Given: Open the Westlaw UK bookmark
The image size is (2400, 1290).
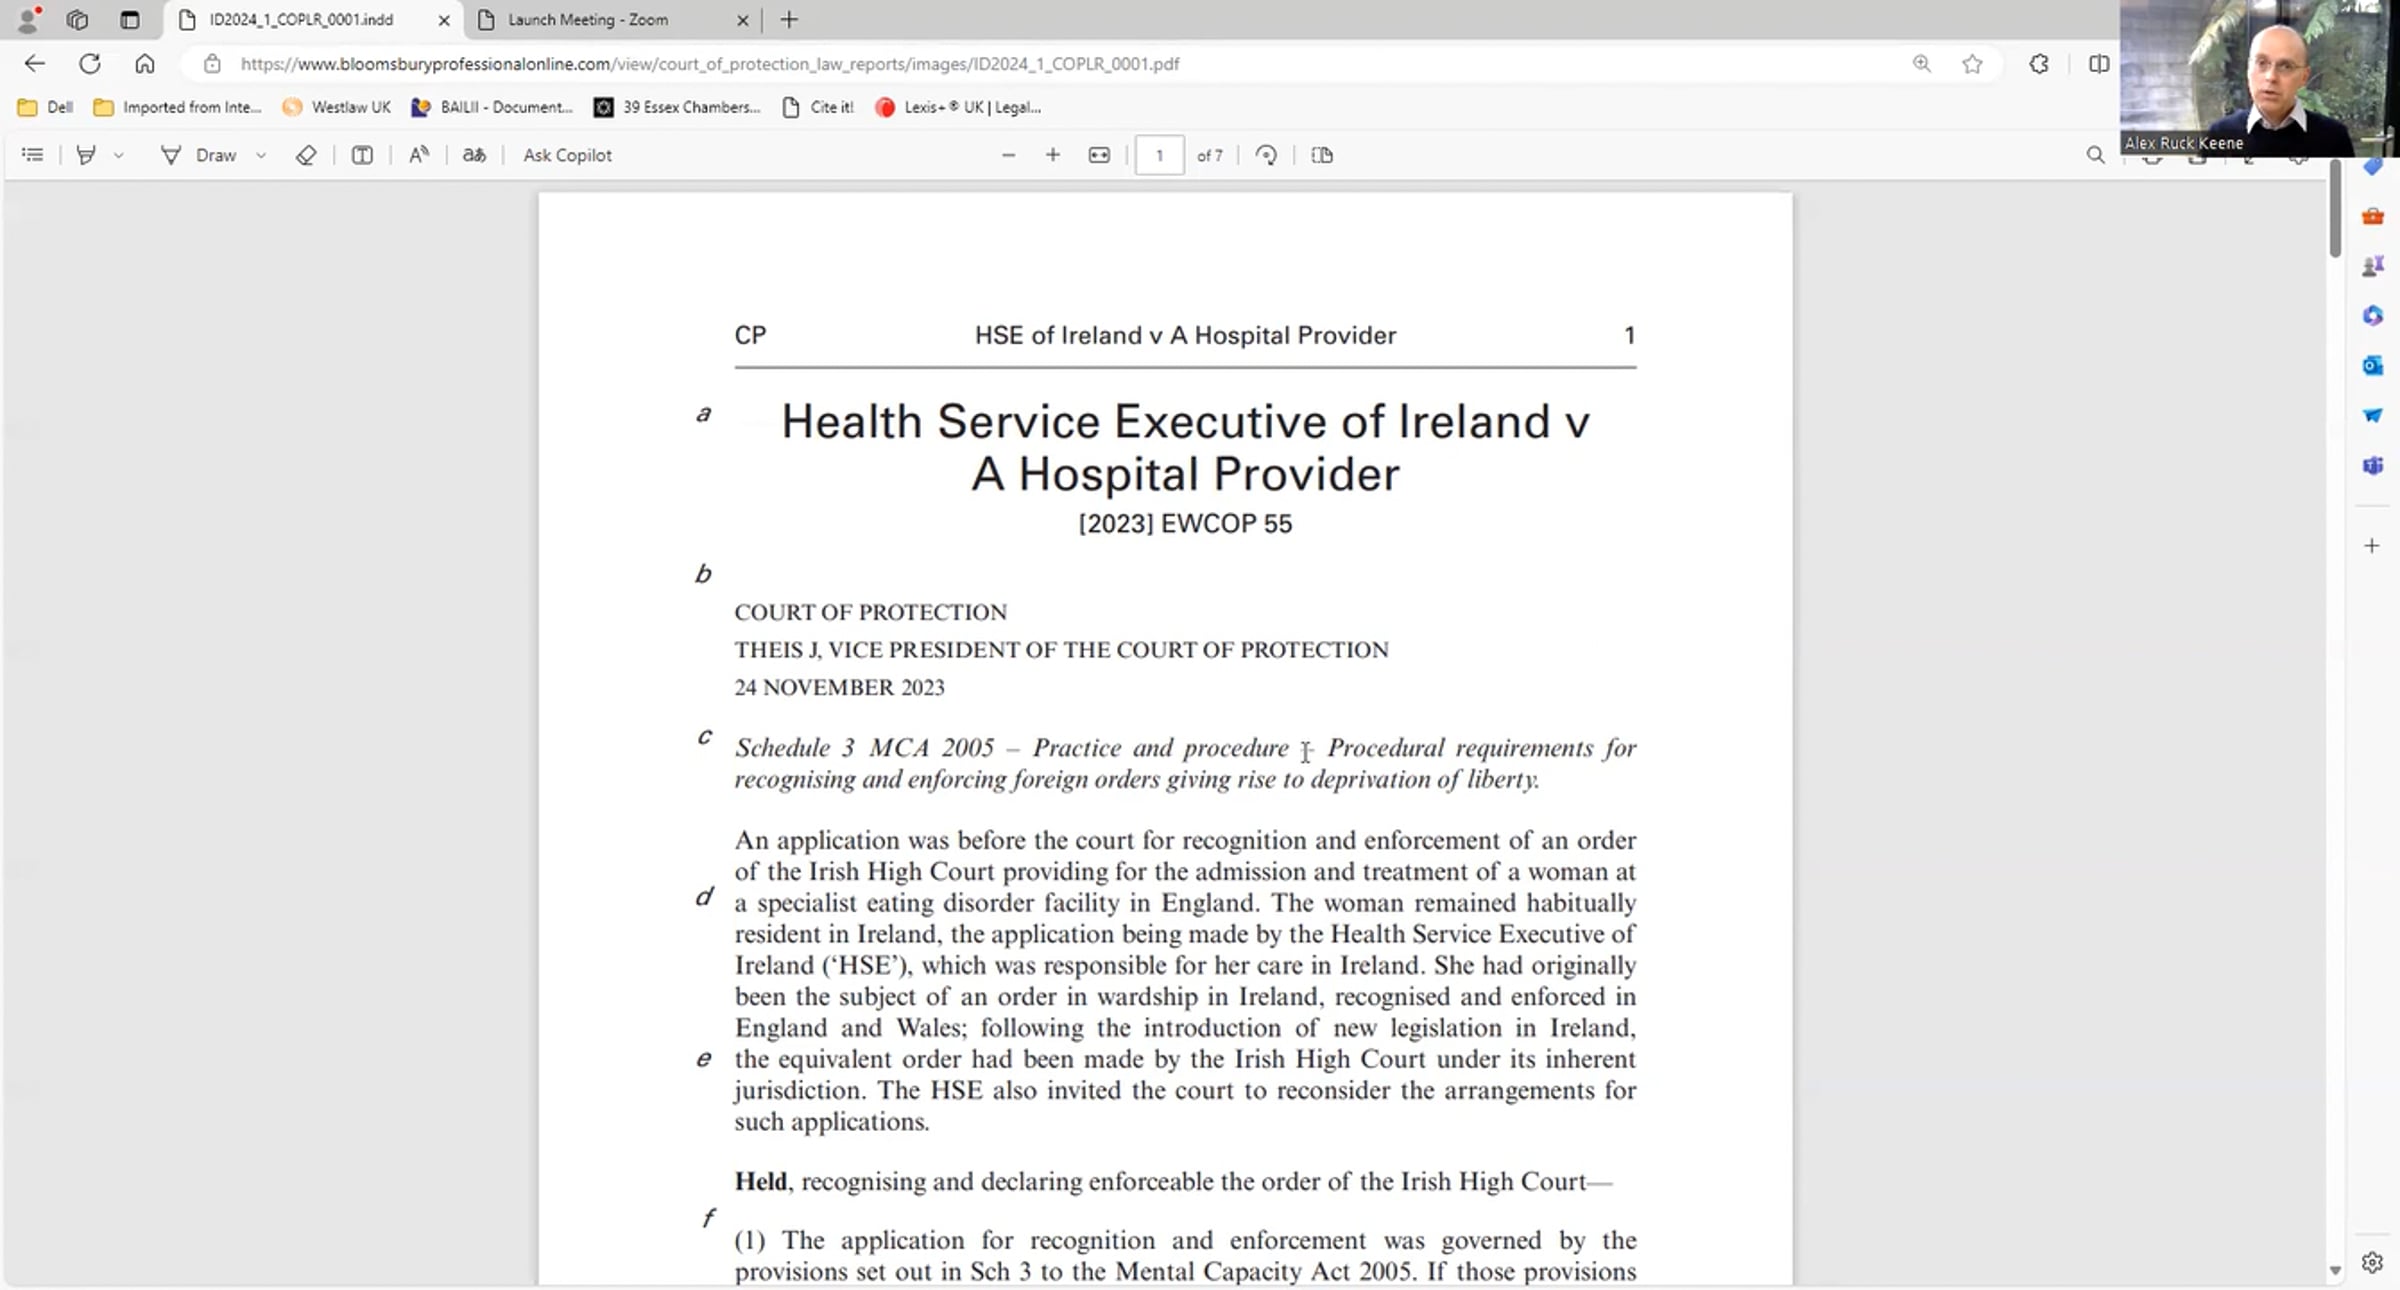Looking at the screenshot, I should tap(337, 107).
